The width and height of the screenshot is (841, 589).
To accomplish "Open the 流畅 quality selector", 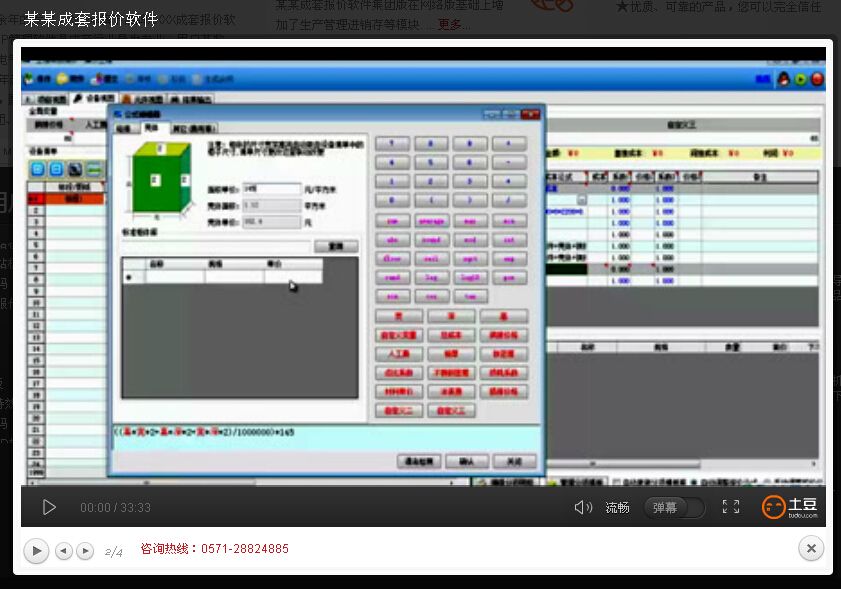I will 617,507.
